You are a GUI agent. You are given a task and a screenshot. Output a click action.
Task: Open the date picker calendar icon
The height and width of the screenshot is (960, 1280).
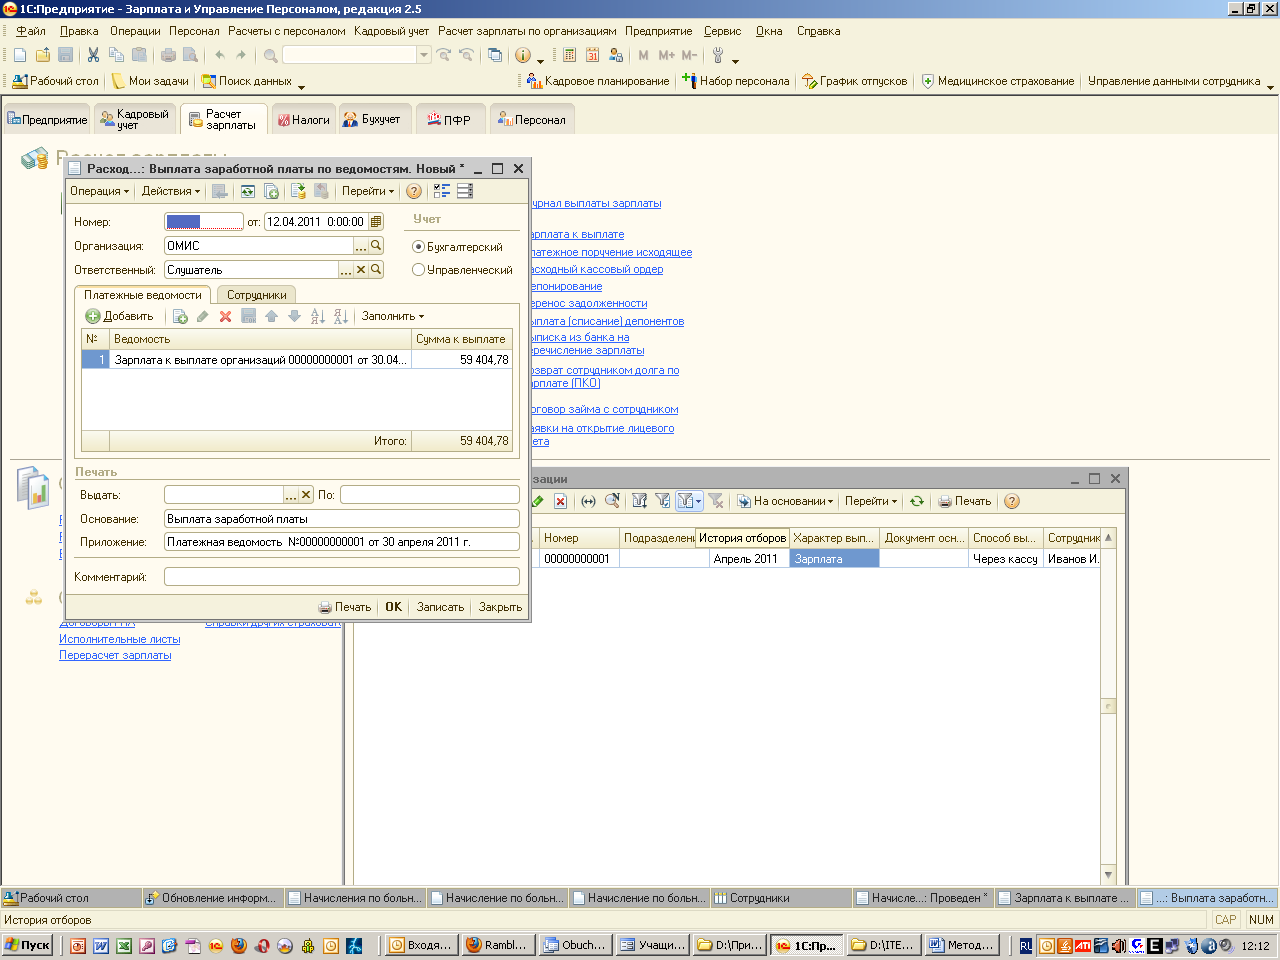pyautogui.click(x=376, y=222)
